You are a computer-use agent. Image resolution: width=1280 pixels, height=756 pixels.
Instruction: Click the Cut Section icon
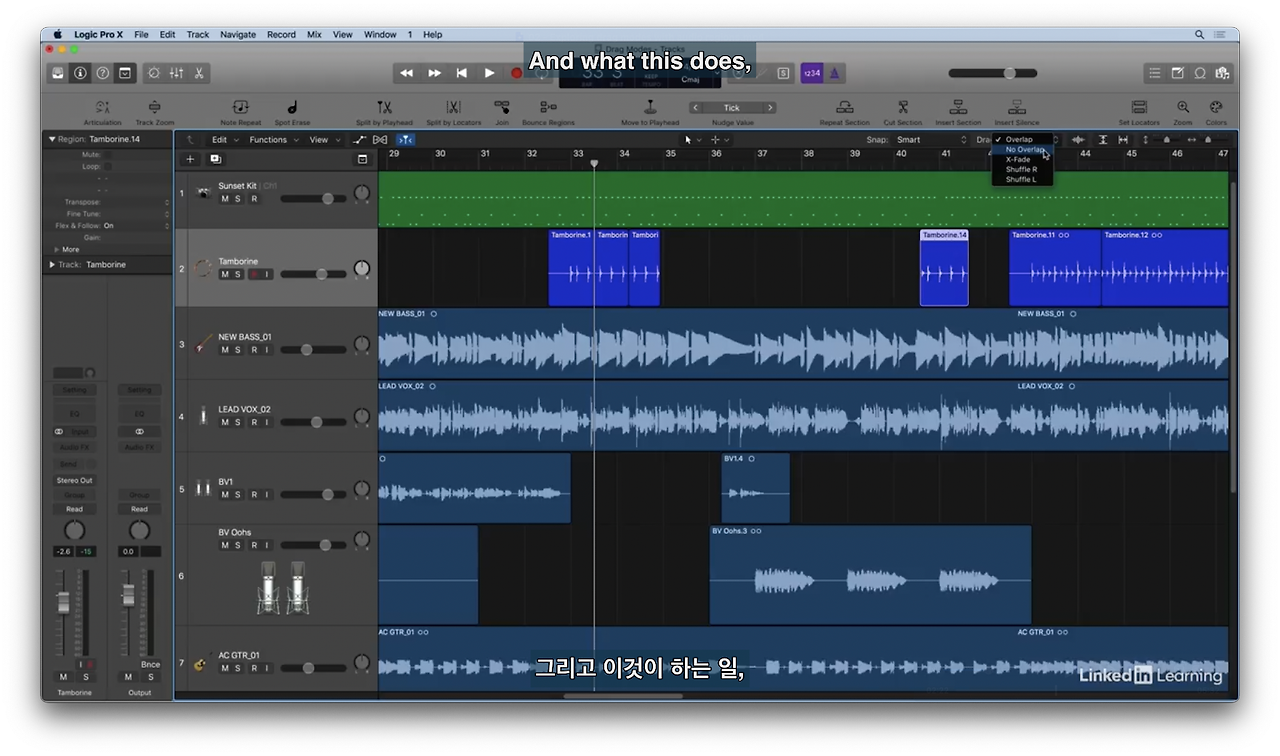903,107
